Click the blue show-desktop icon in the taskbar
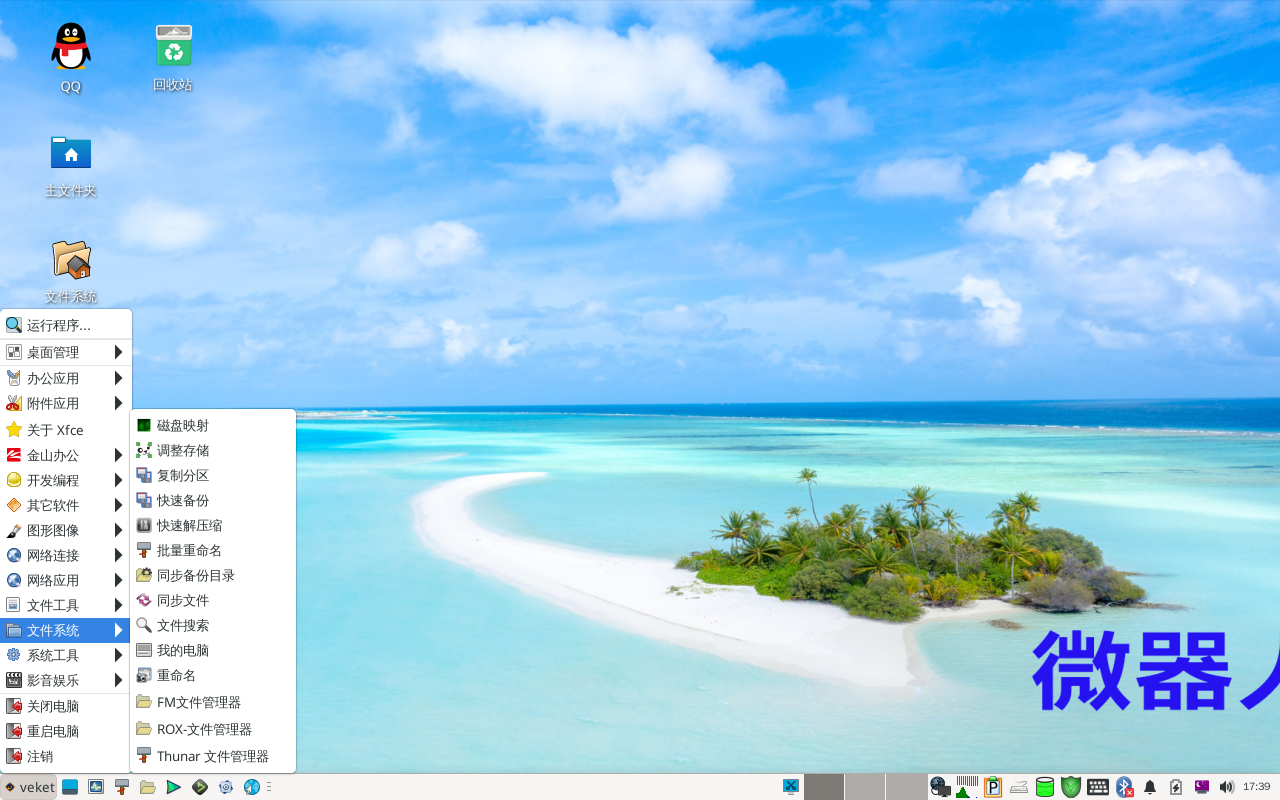 point(70,787)
